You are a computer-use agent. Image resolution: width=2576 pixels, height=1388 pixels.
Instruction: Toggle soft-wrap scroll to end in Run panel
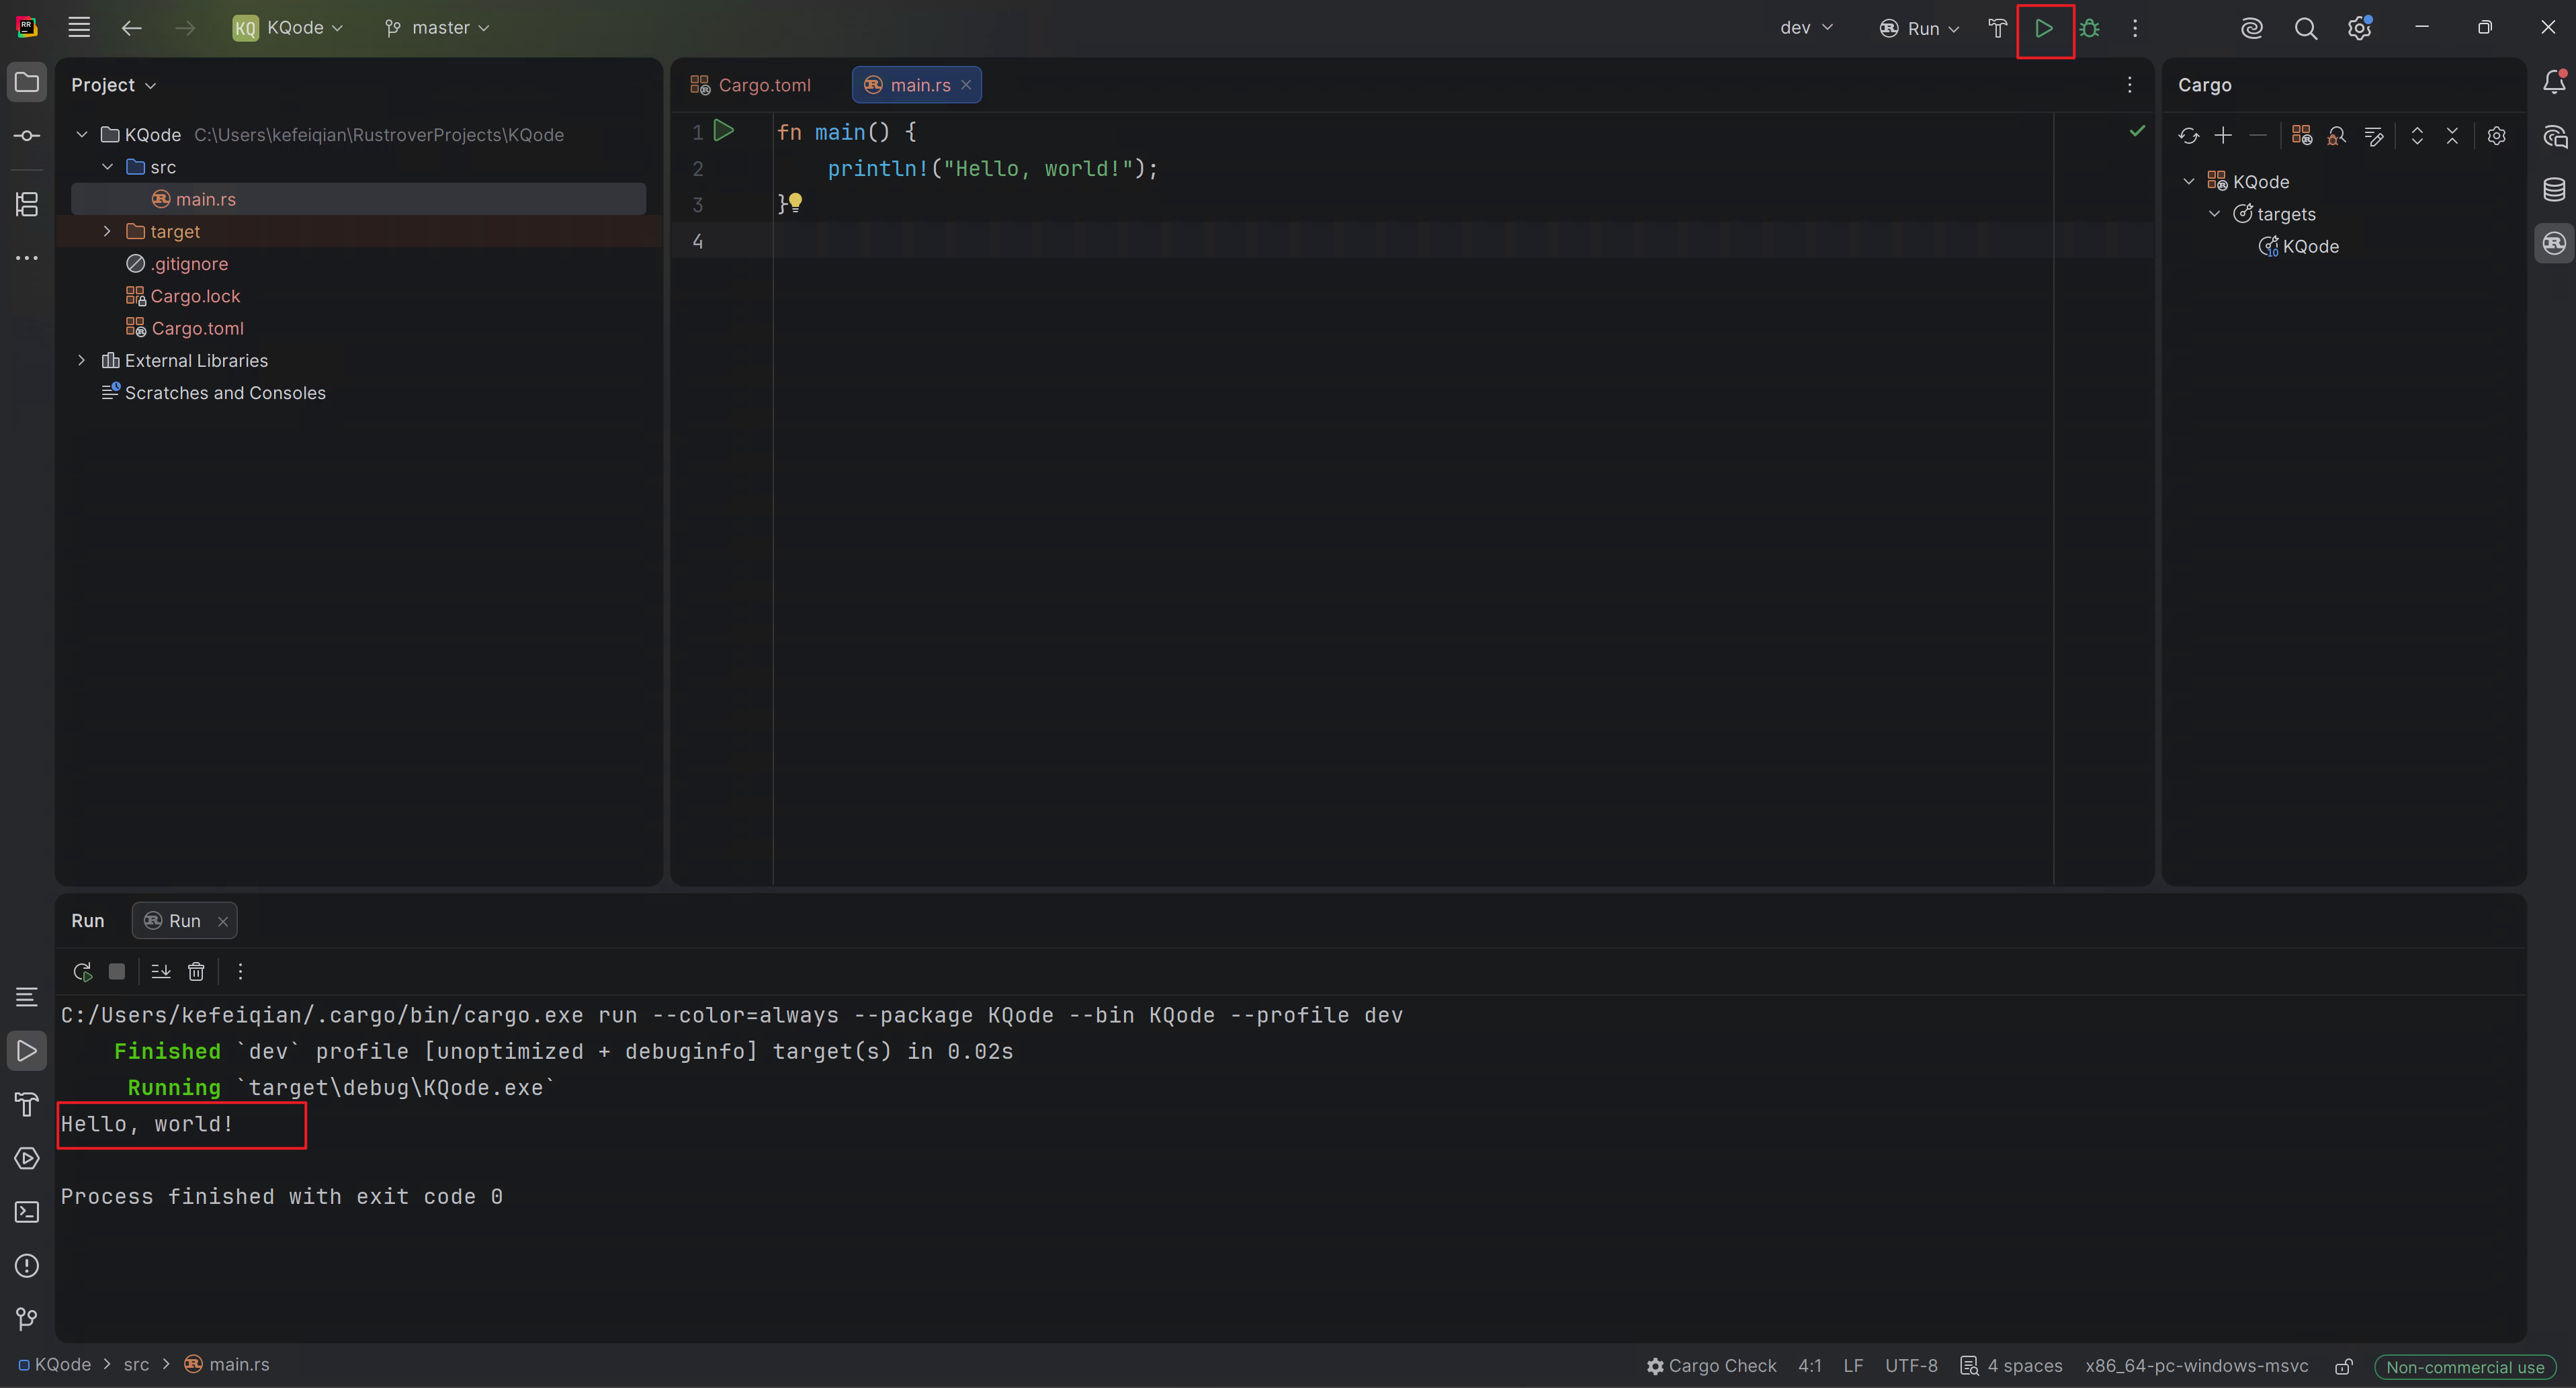click(160, 971)
